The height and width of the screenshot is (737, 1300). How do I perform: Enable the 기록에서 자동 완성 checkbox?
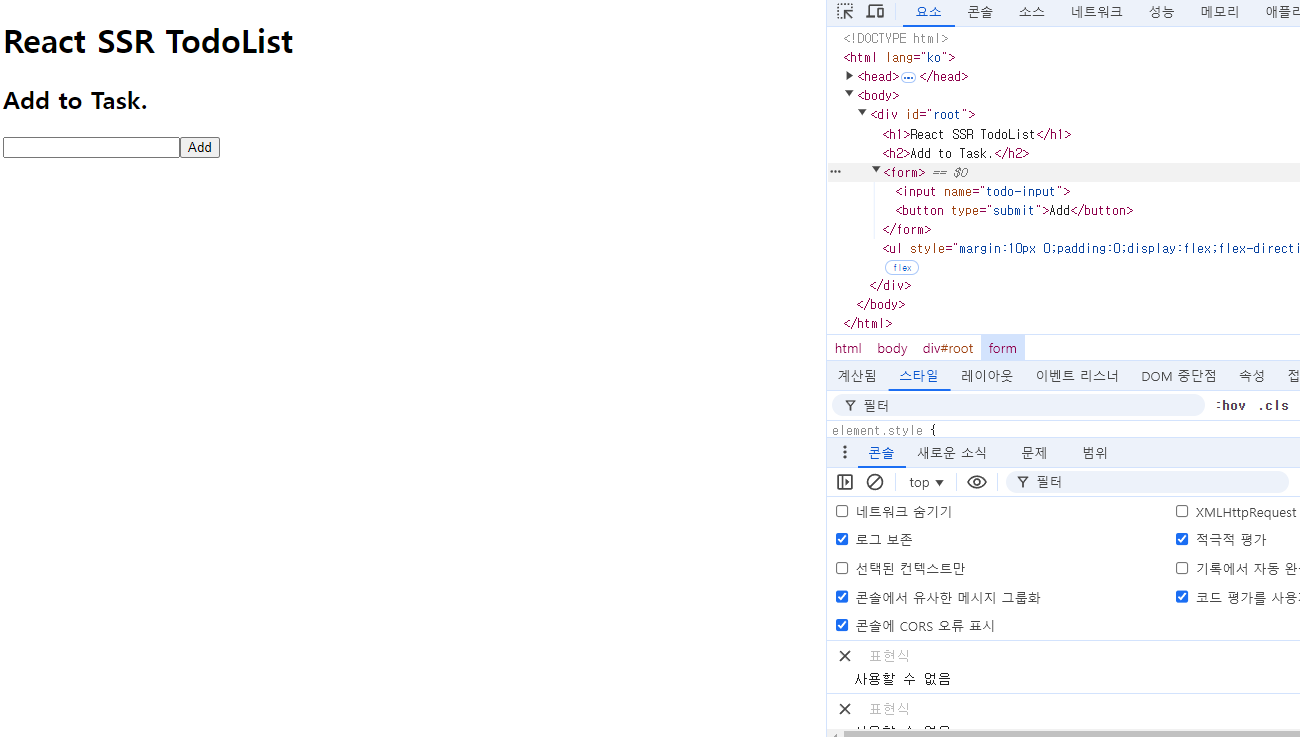point(1182,568)
